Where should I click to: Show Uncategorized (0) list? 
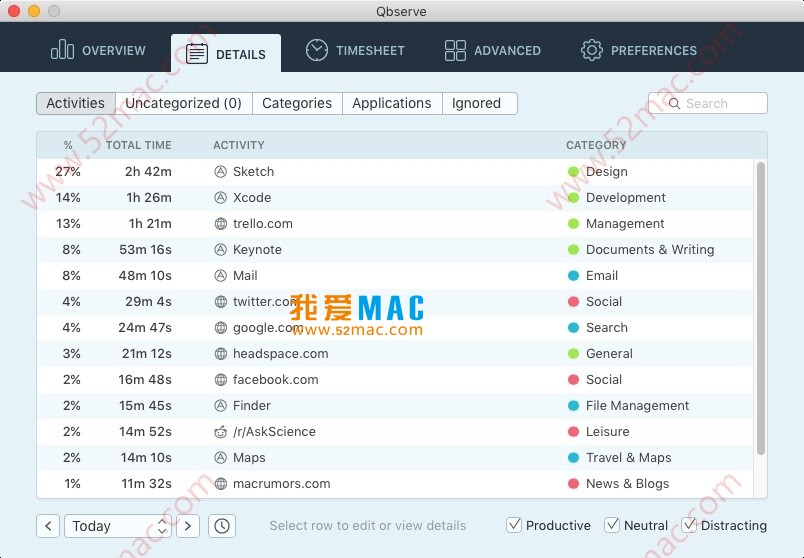[184, 103]
